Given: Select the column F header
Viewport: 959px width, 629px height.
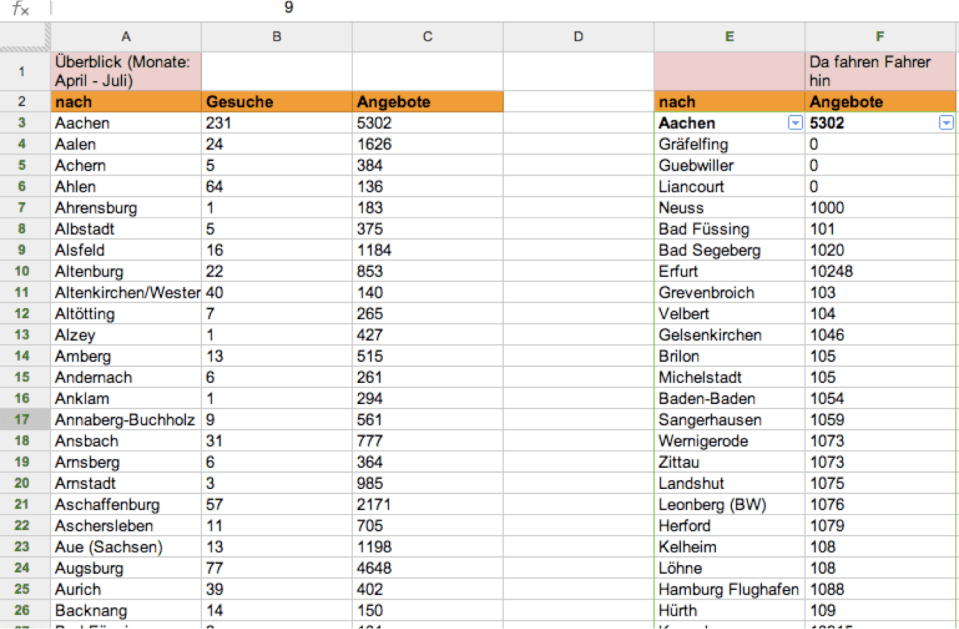Looking at the screenshot, I should coord(880,37).
